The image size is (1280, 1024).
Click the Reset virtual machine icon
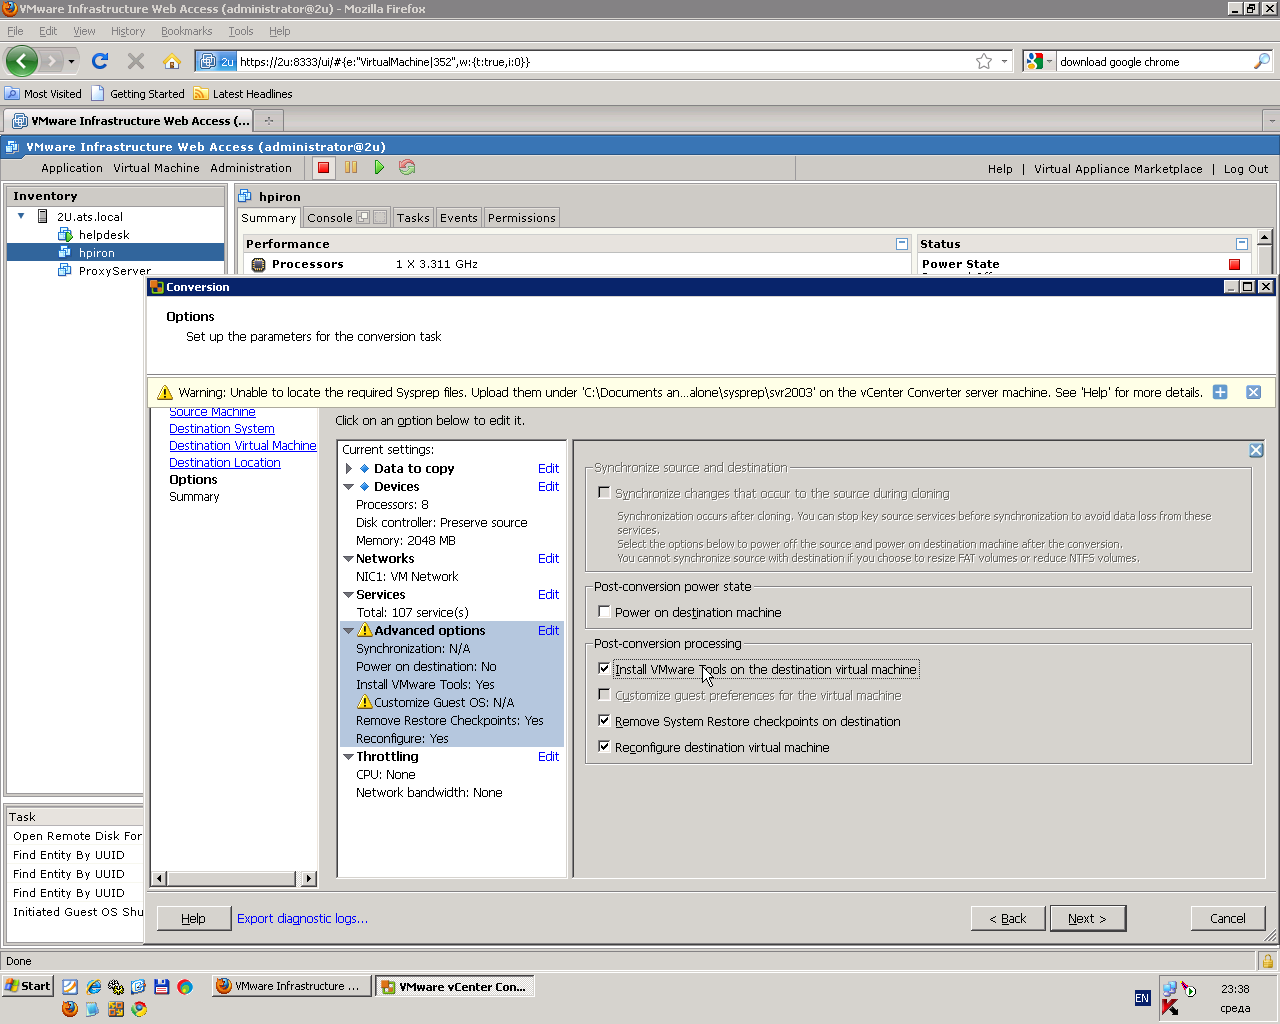(x=407, y=168)
